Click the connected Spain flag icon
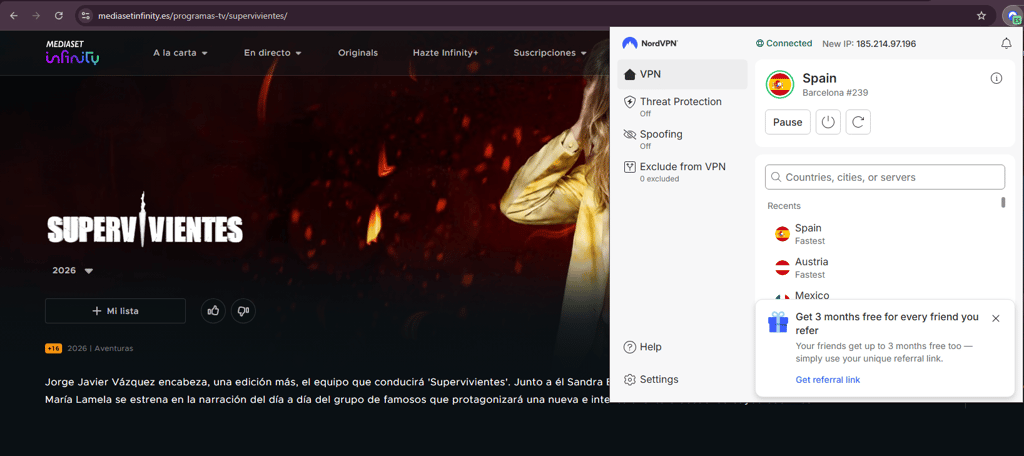The width and height of the screenshot is (1024, 456). coord(779,85)
